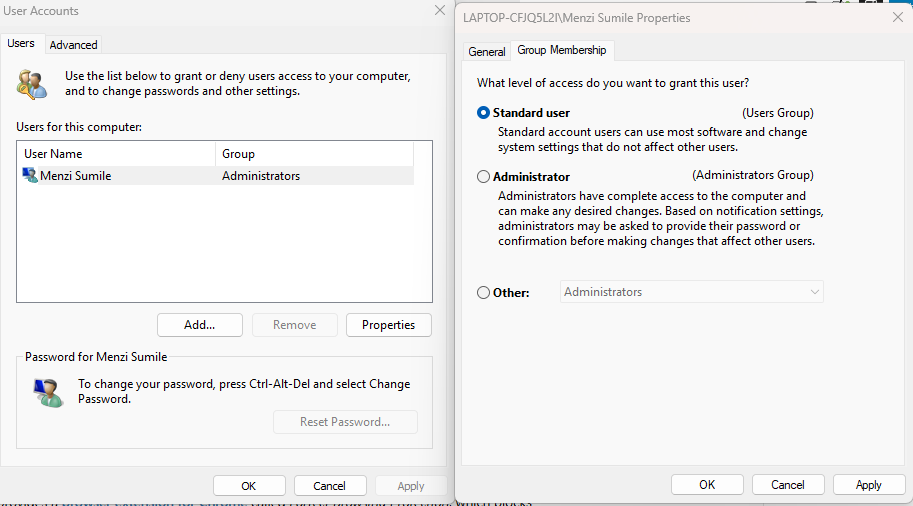Close the User Accounts dialog window
This screenshot has height=506, width=913.
point(439,11)
